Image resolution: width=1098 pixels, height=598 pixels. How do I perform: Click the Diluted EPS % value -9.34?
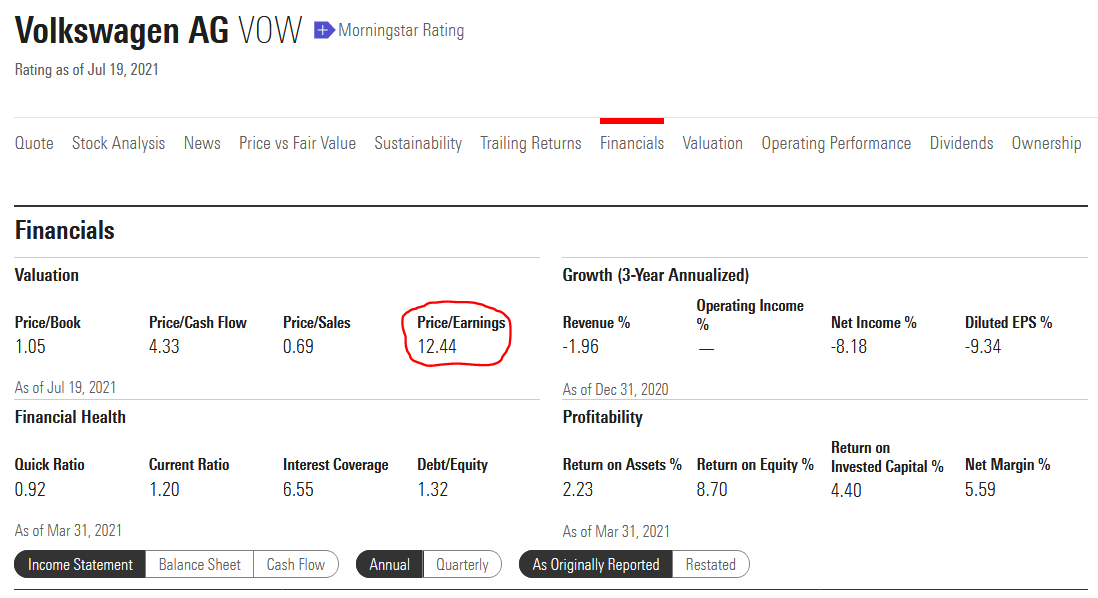pyautogui.click(x=983, y=347)
